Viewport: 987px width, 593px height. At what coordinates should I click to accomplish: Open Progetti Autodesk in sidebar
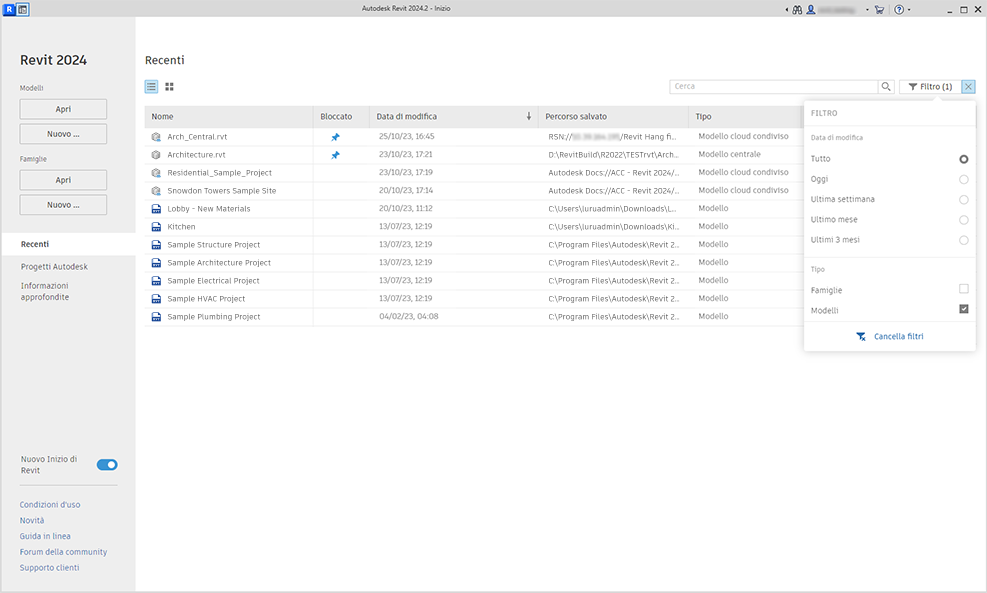(x=54, y=267)
